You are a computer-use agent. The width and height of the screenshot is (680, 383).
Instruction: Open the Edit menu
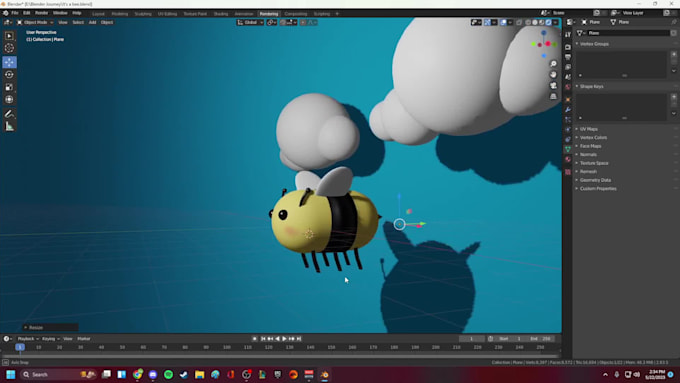[x=26, y=13]
